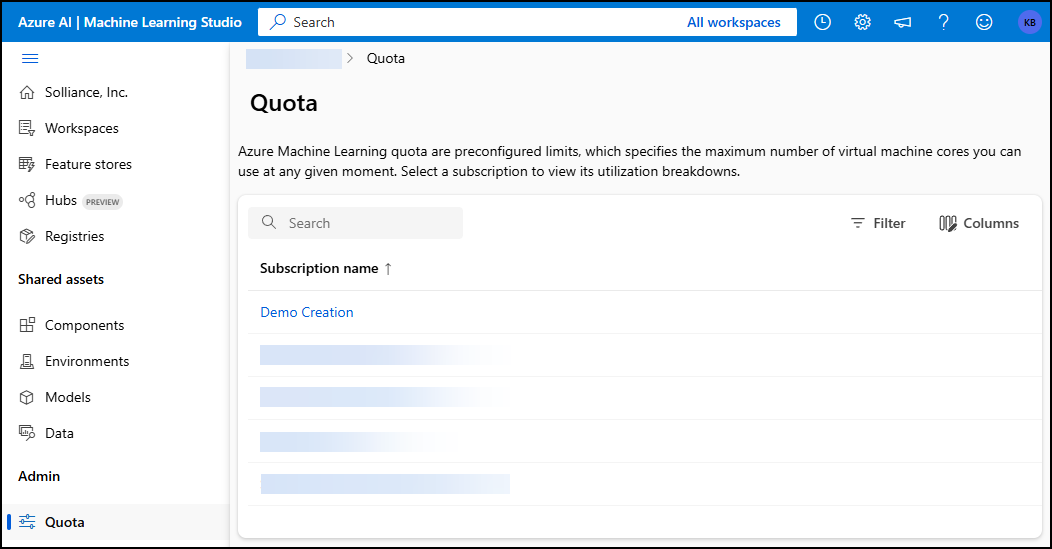Focus the subscription Search box
This screenshot has width=1052, height=549.
(356, 223)
